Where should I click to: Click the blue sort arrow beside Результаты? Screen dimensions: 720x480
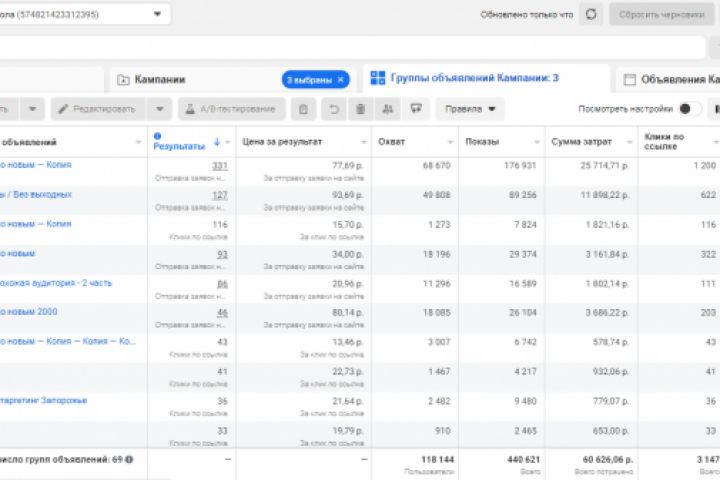tap(217, 142)
